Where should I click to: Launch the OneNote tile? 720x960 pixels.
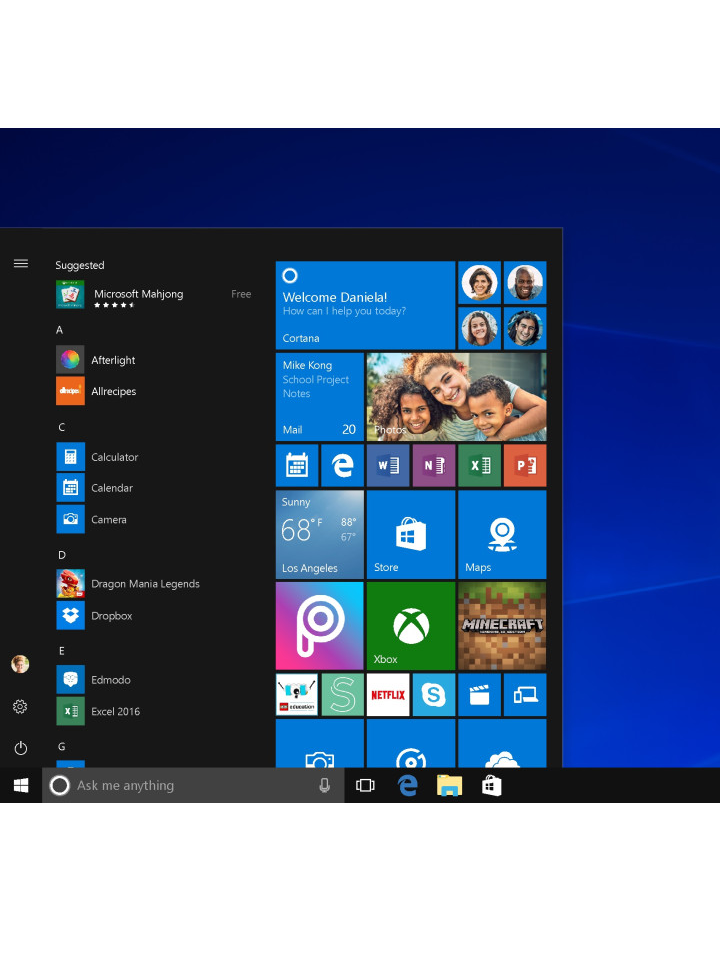point(433,465)
